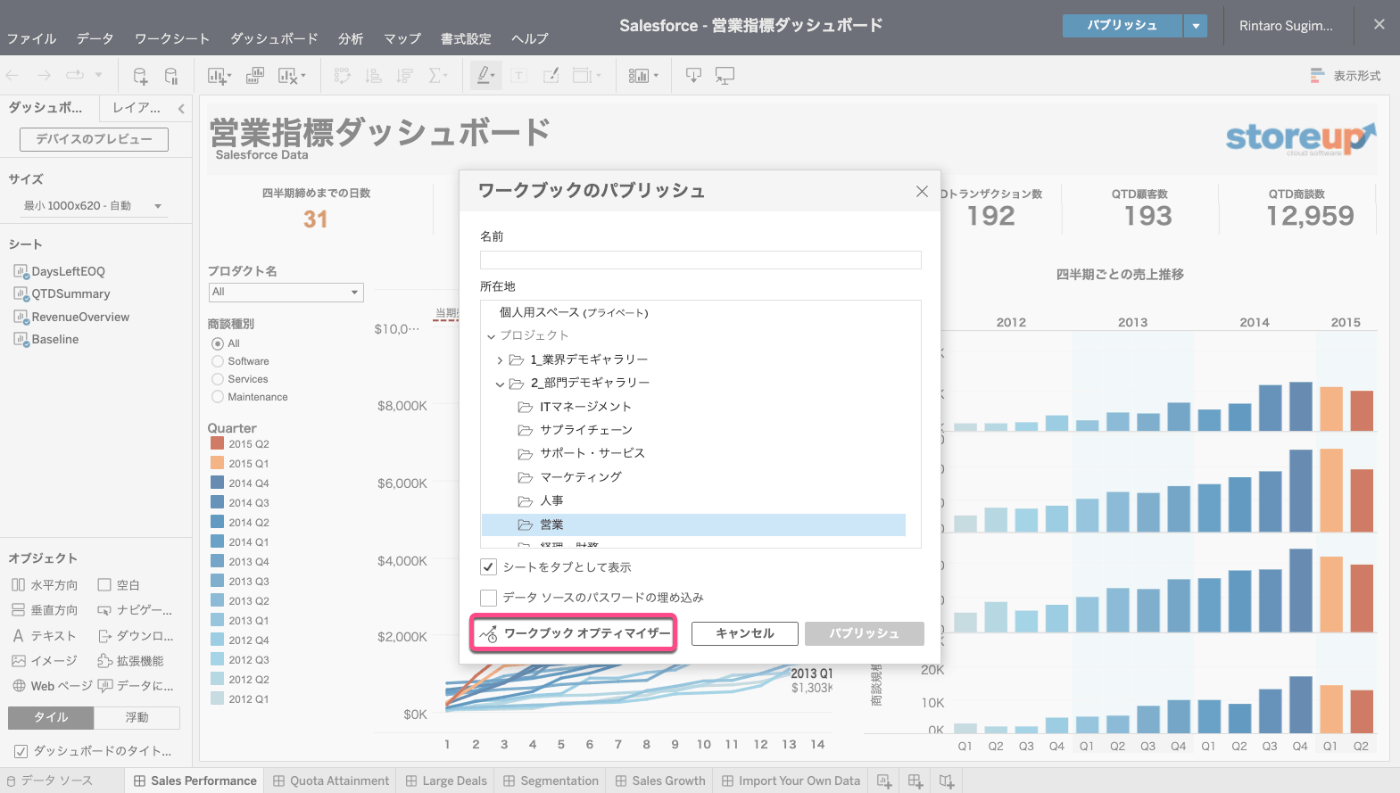Screen dimensions: 1400x793
Task: Click the 2015 Q2 color swatch
Action: coord(217,444)
